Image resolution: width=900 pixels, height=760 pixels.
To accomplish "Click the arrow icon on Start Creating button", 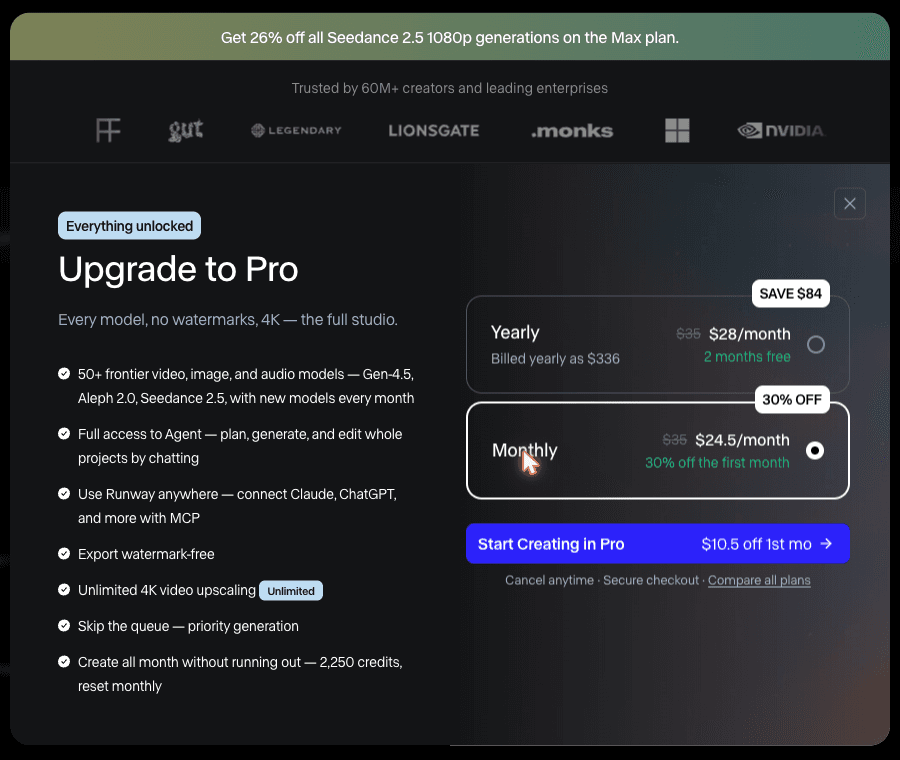I will click(x=826, y=544).
